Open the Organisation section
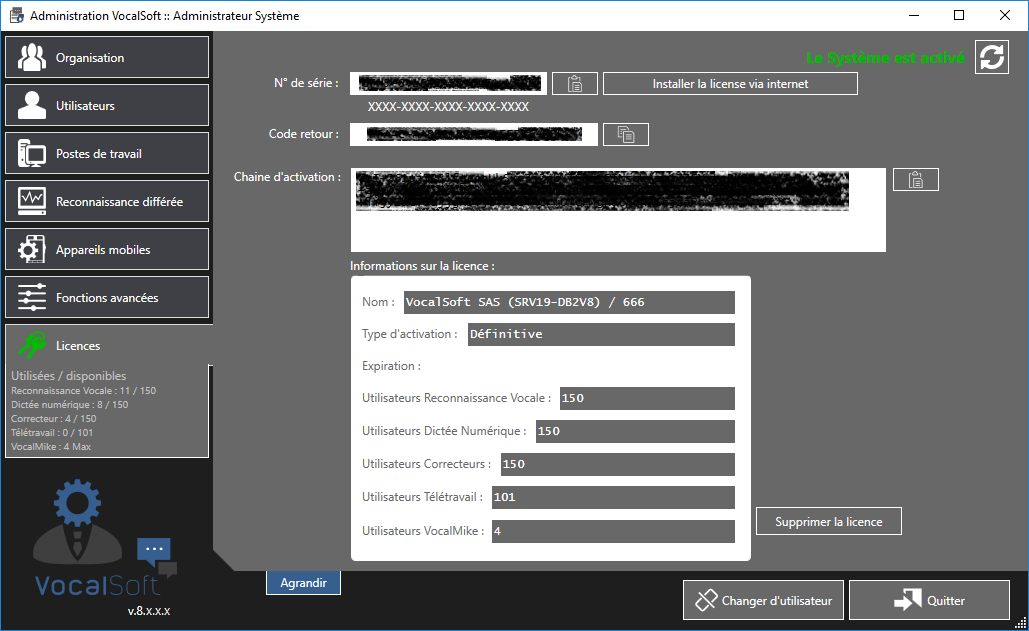 [107, 58]
